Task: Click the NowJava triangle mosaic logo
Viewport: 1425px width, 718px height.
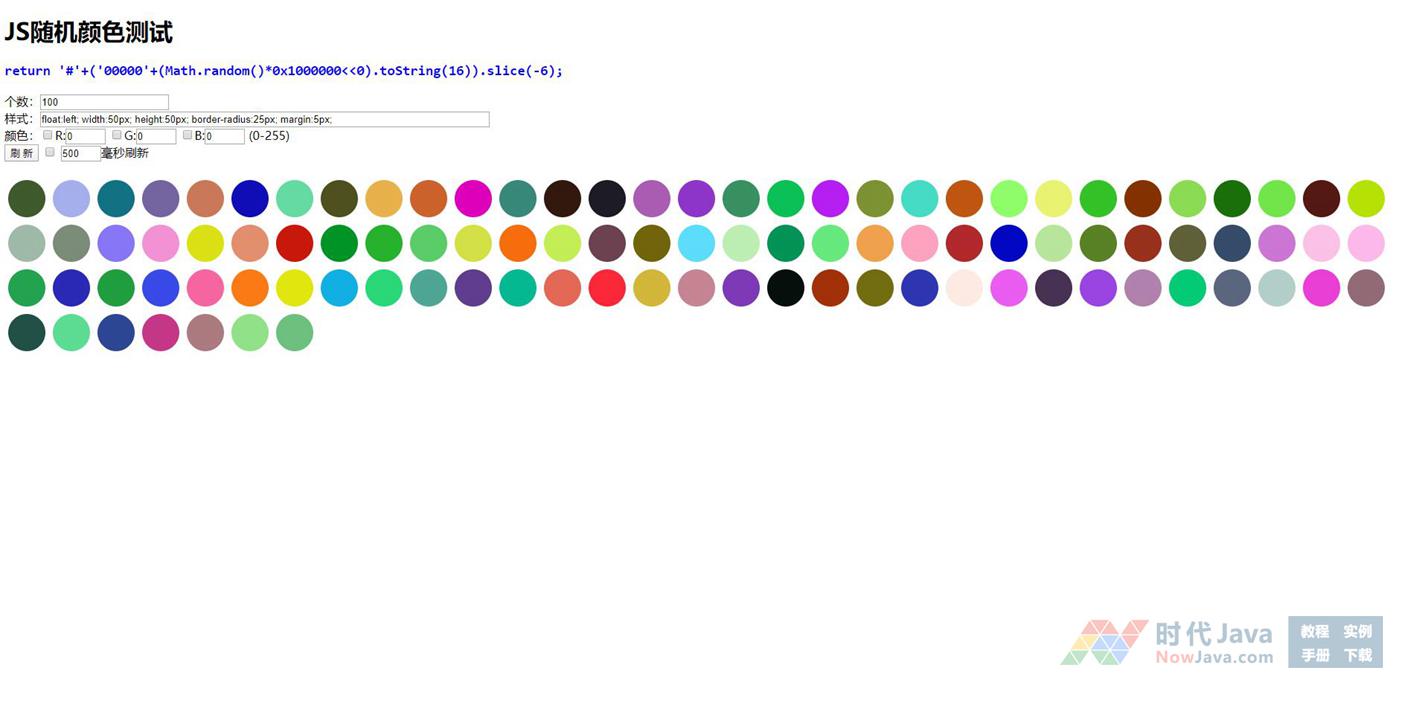Action: (x=1104, y=642)
